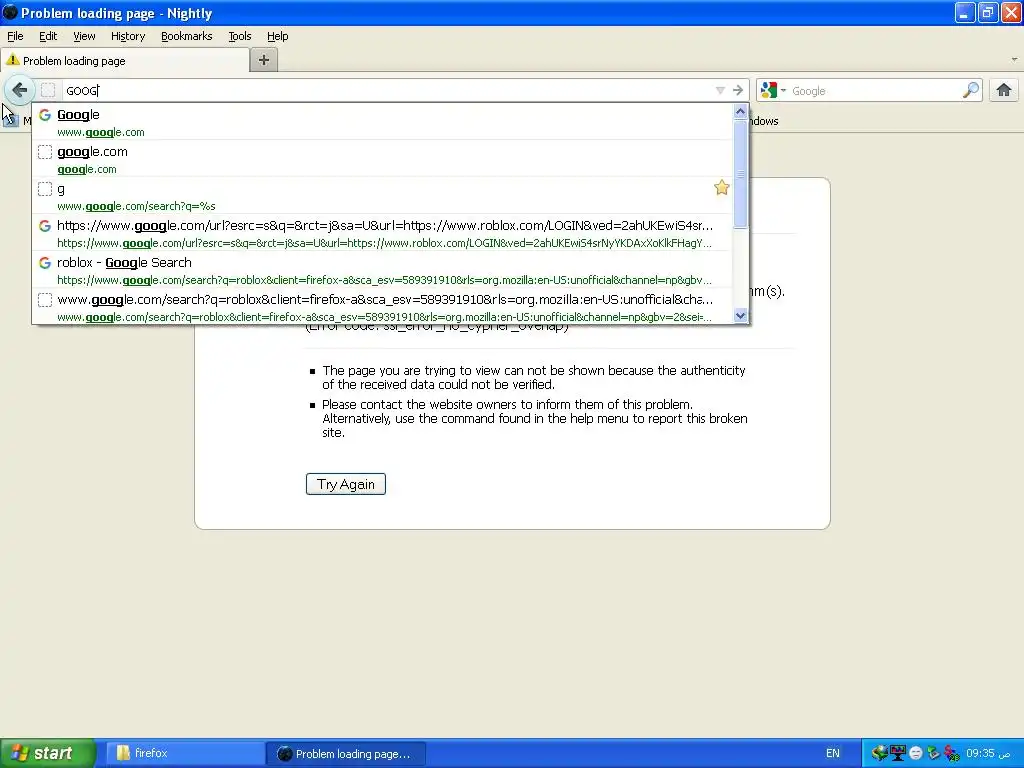Go back using the Back arrow
Screen dimensions: 1024x768
coord(19,90)
